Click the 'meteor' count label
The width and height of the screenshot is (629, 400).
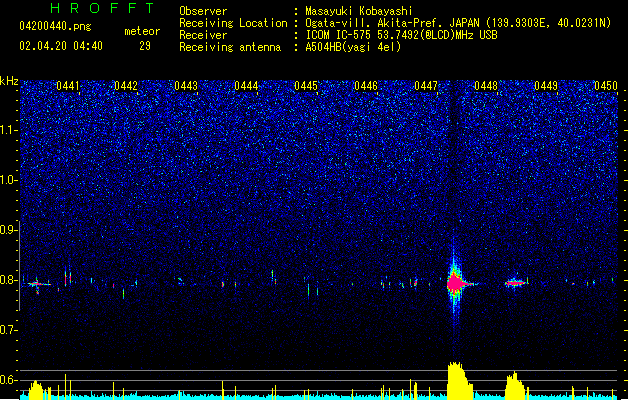click(142, 31)
